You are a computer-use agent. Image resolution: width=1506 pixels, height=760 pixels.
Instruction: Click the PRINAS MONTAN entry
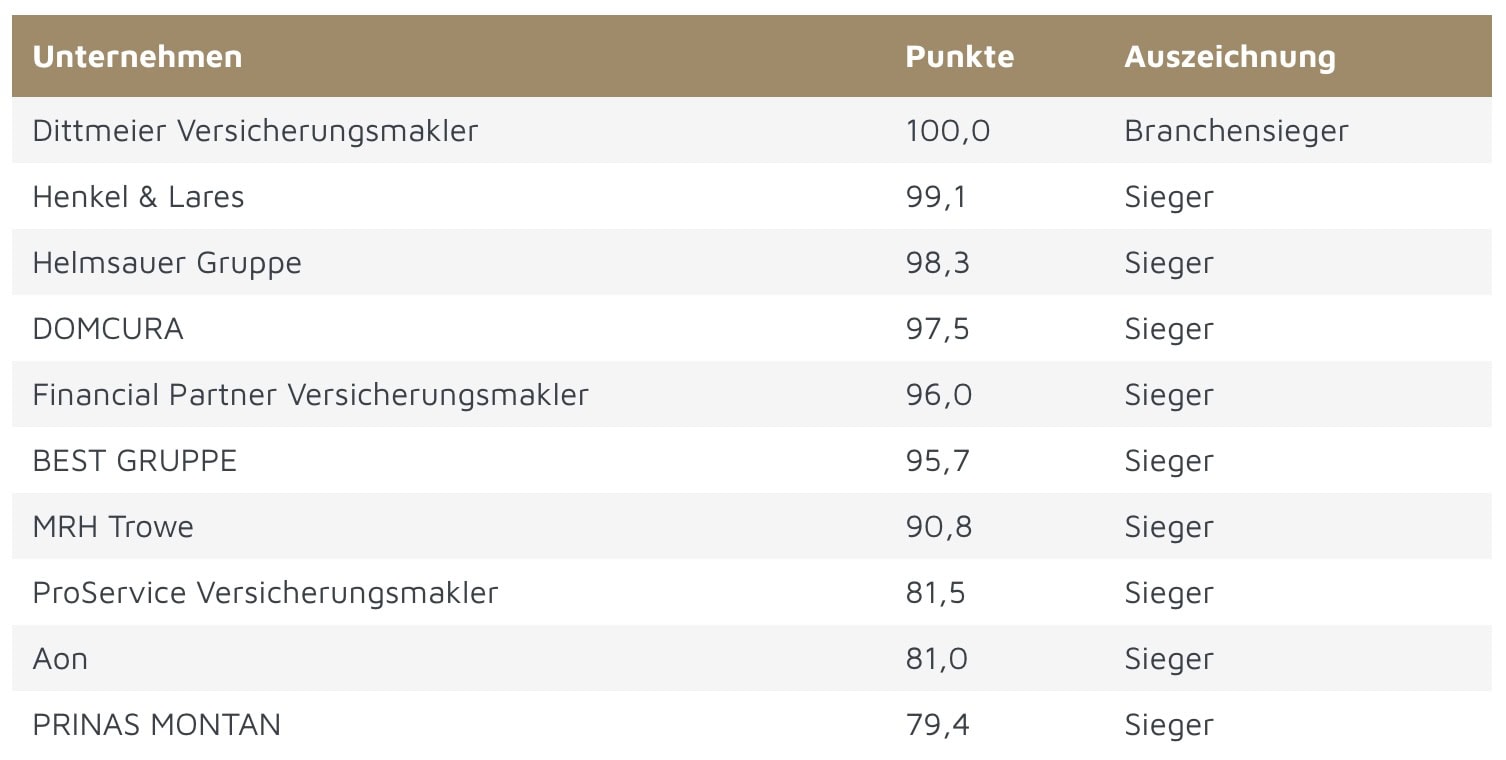156,725
